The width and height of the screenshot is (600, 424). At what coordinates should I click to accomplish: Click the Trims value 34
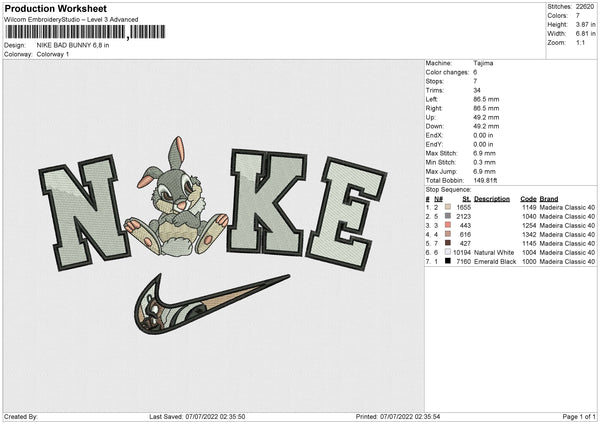pos(477,90)
